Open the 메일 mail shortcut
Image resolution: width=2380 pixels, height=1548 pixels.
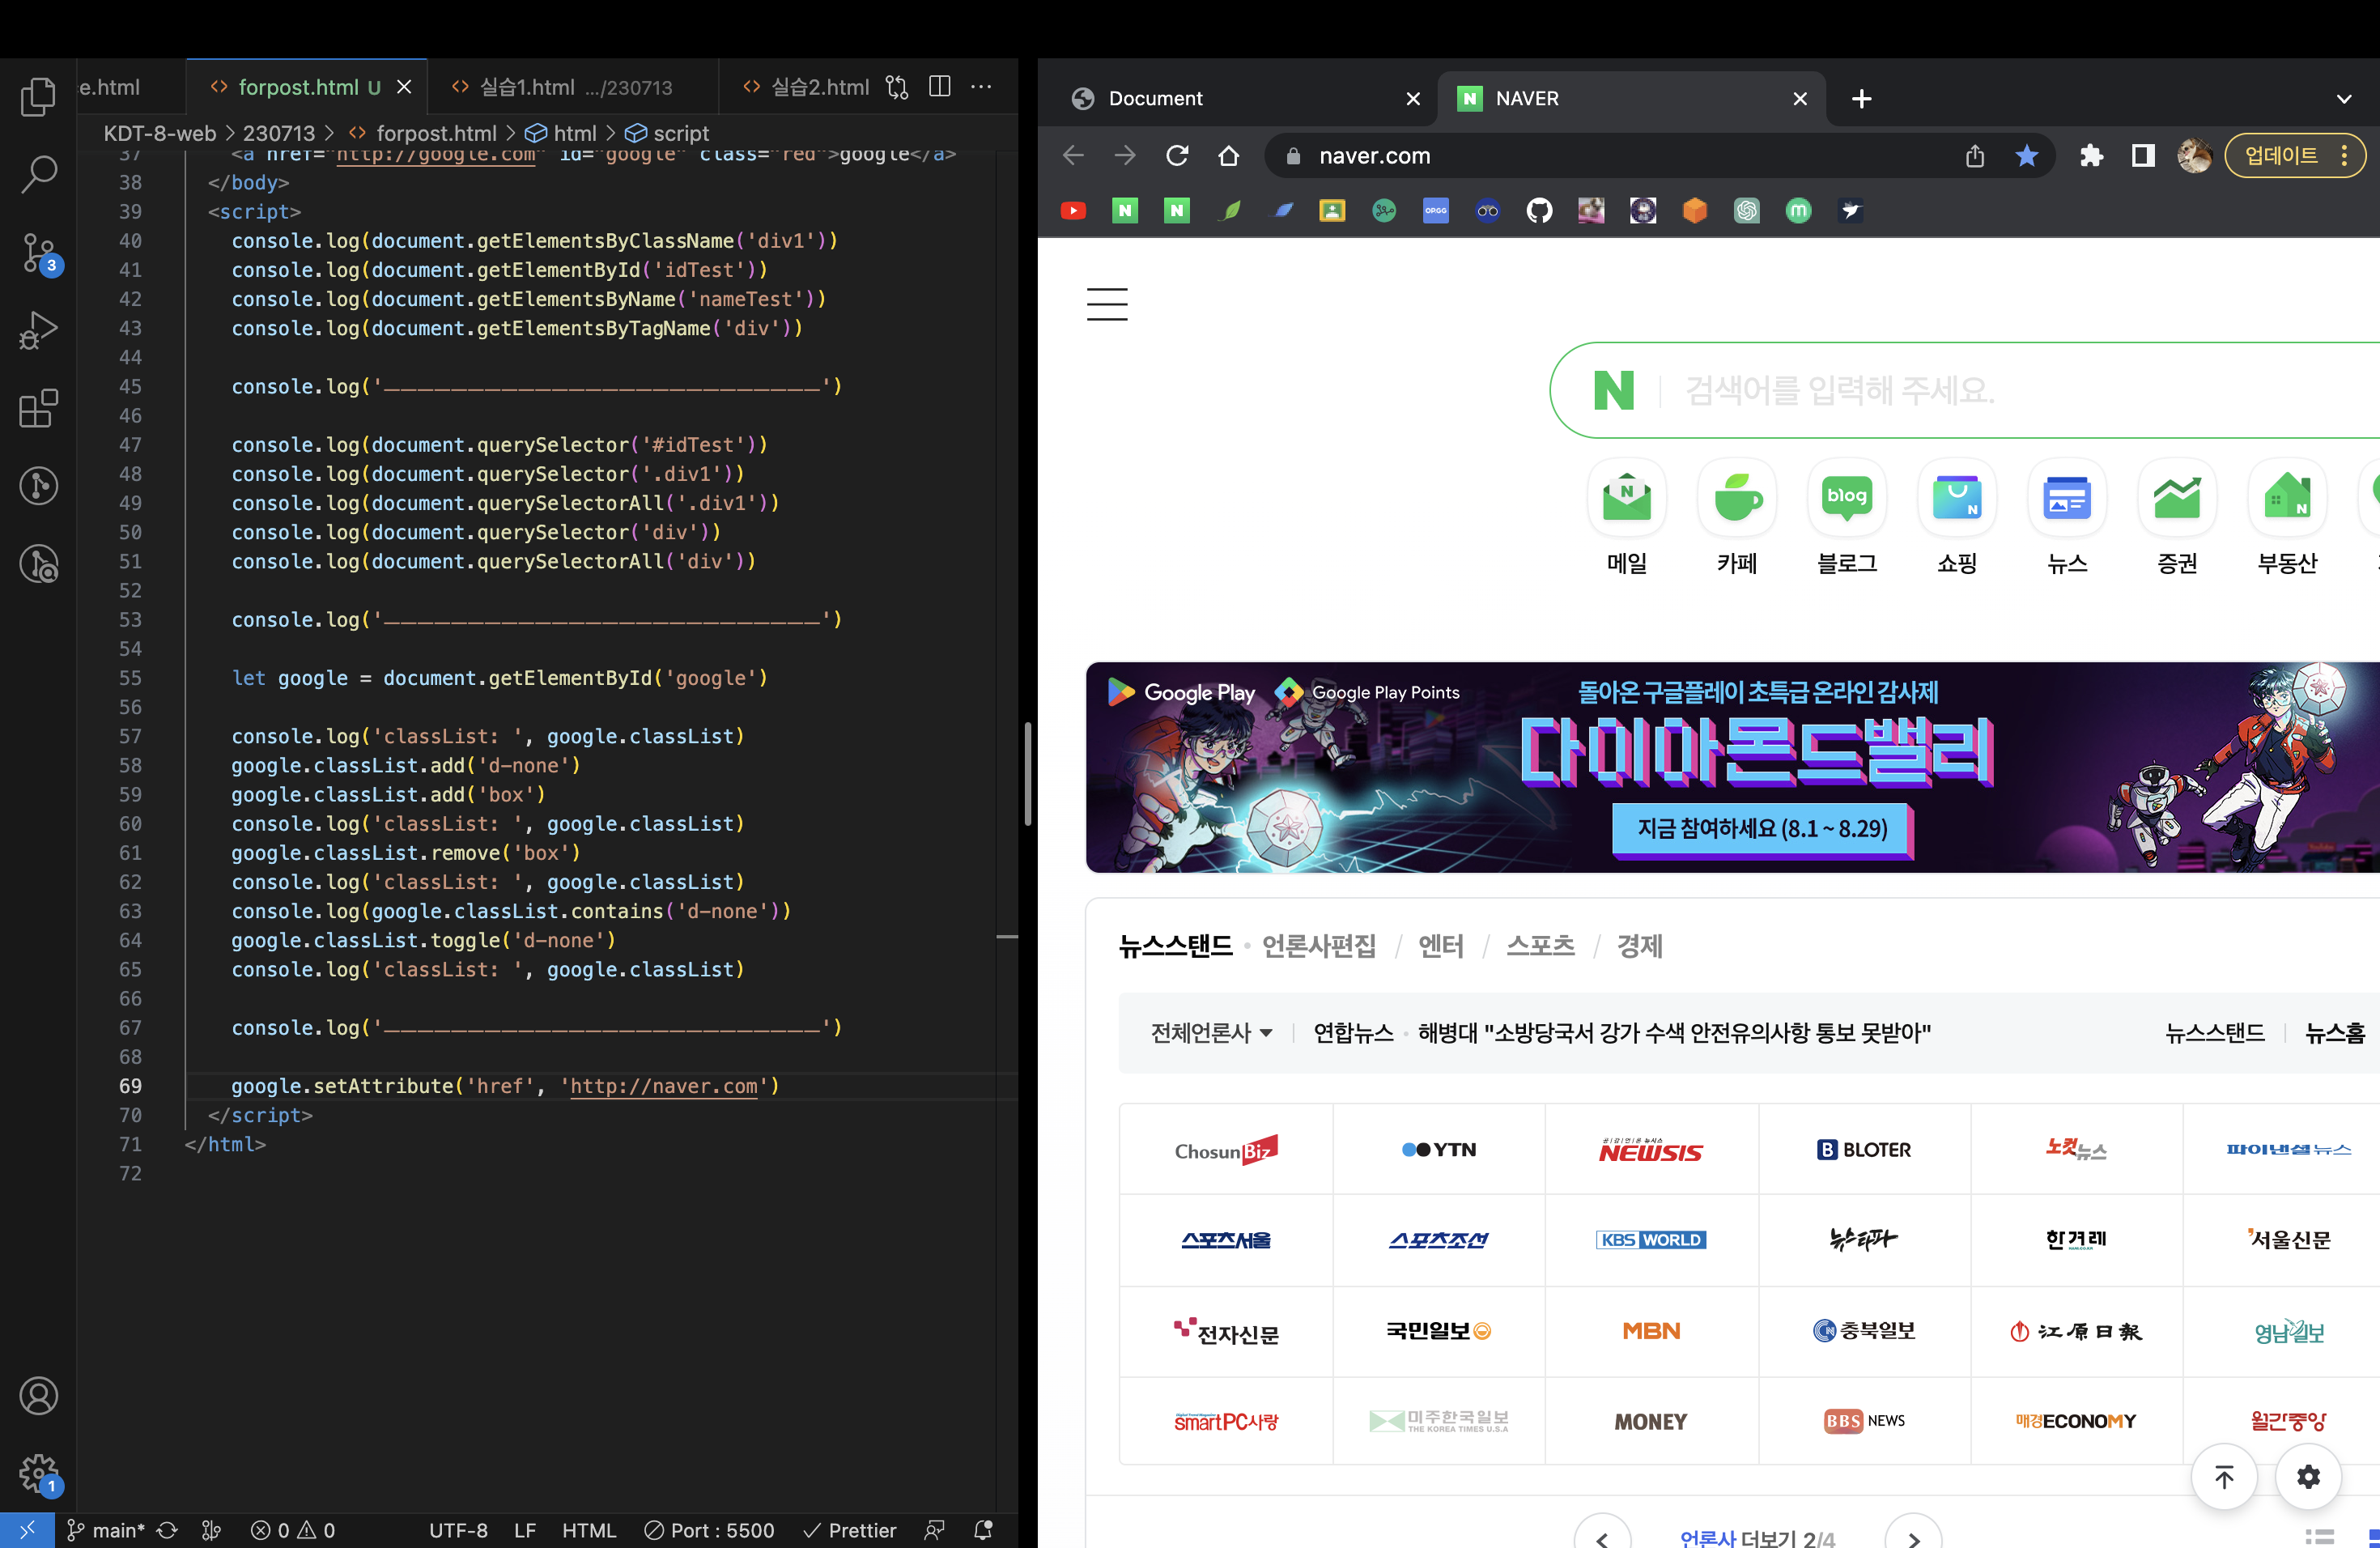click(1627, 518)
